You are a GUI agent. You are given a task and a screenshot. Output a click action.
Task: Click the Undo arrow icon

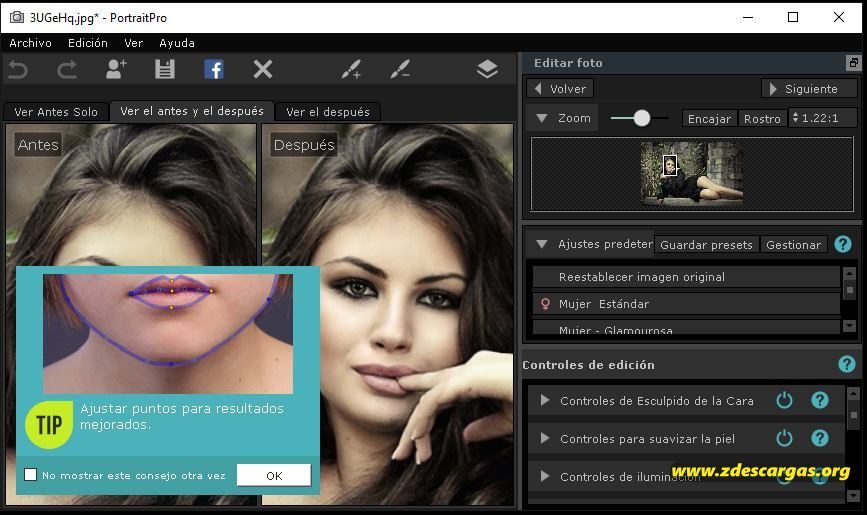[x=18, y=70]
